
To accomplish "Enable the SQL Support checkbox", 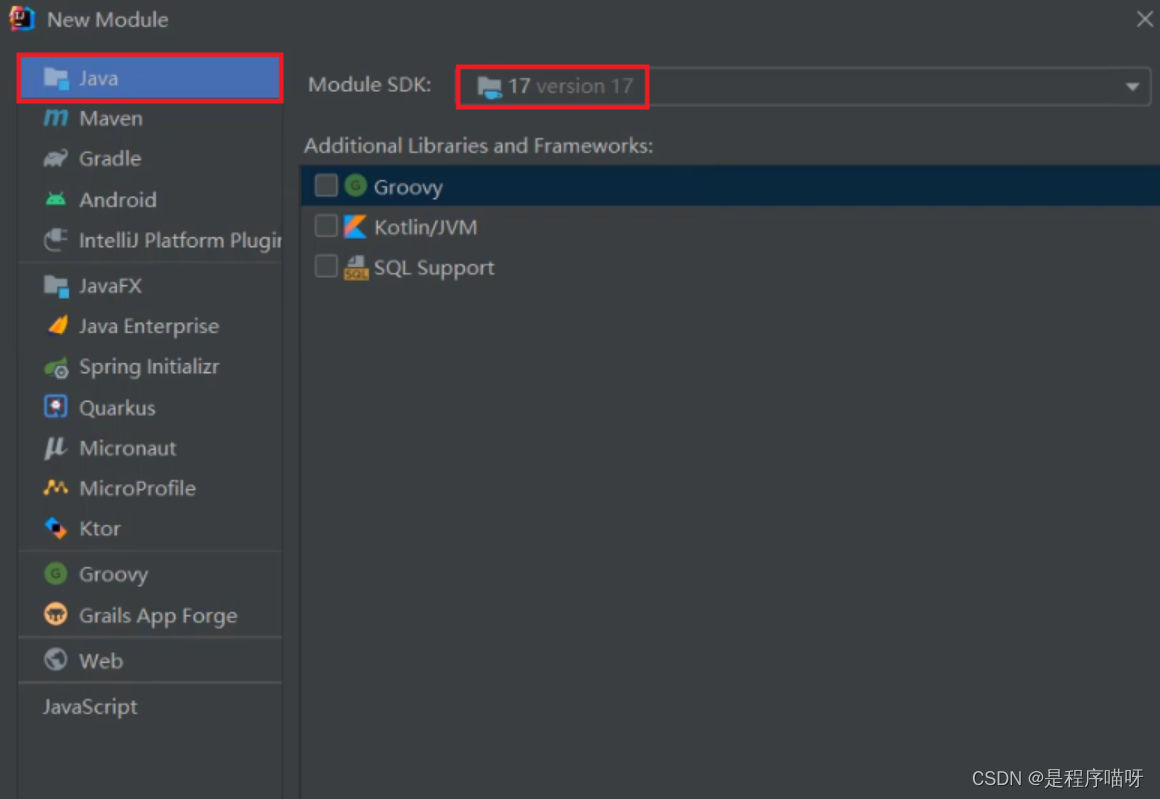I will click(x=326, y=266).
